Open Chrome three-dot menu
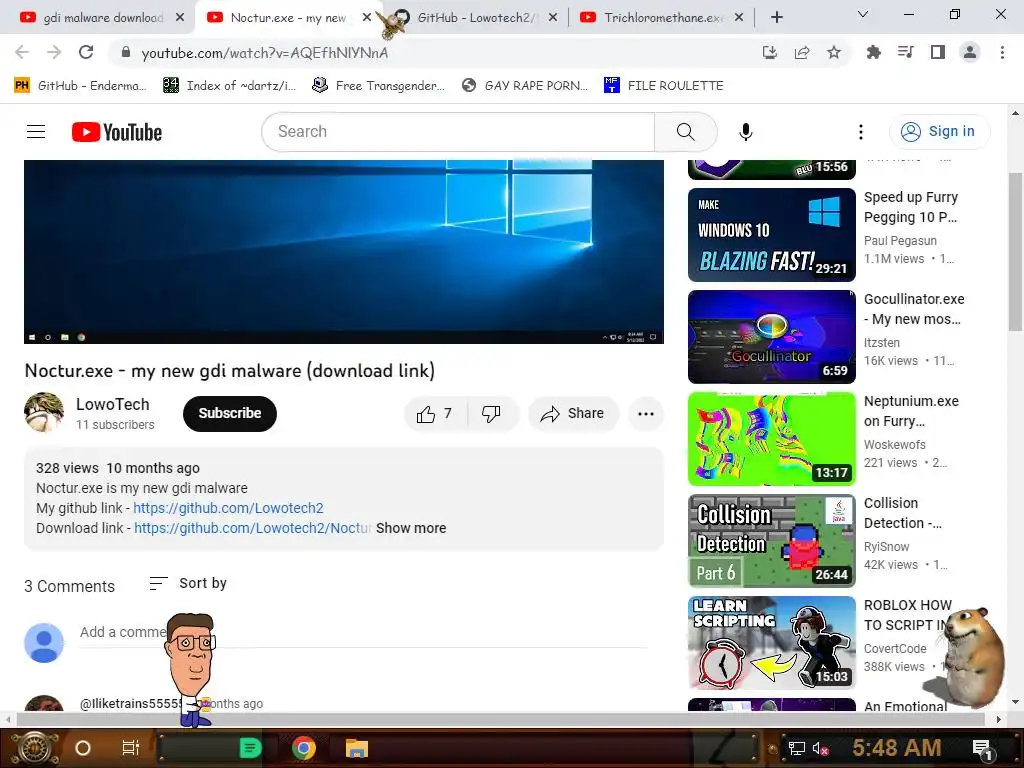 tap(1002, 52)
